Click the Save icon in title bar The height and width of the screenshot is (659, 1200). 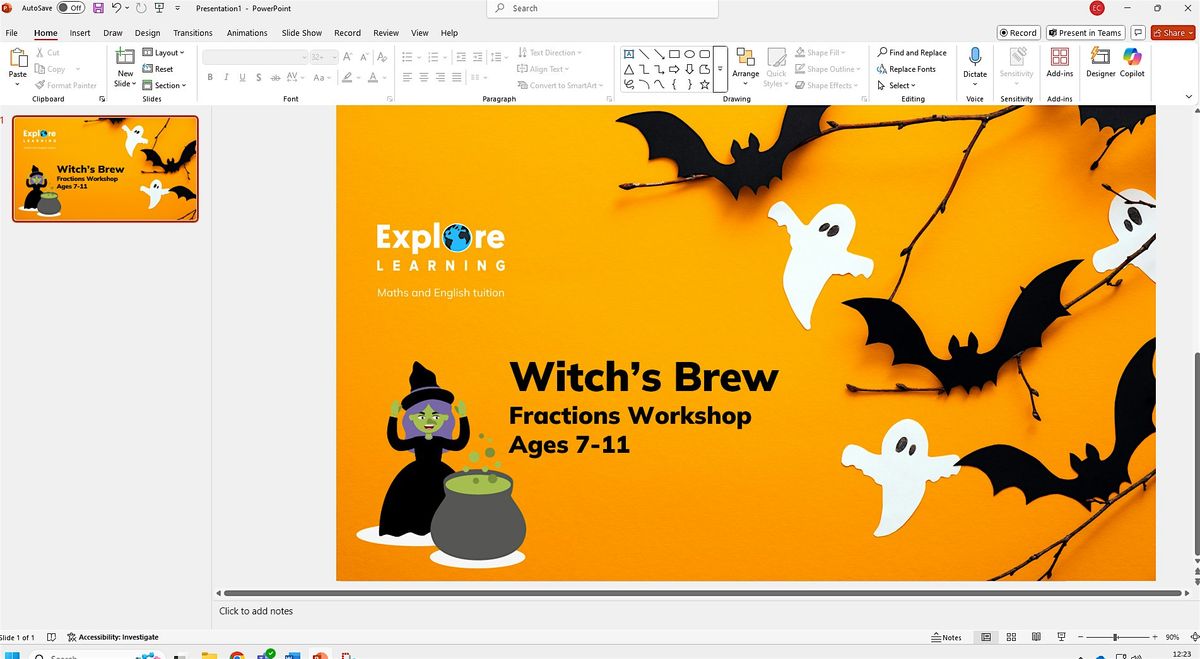click(x=98, y=8)
